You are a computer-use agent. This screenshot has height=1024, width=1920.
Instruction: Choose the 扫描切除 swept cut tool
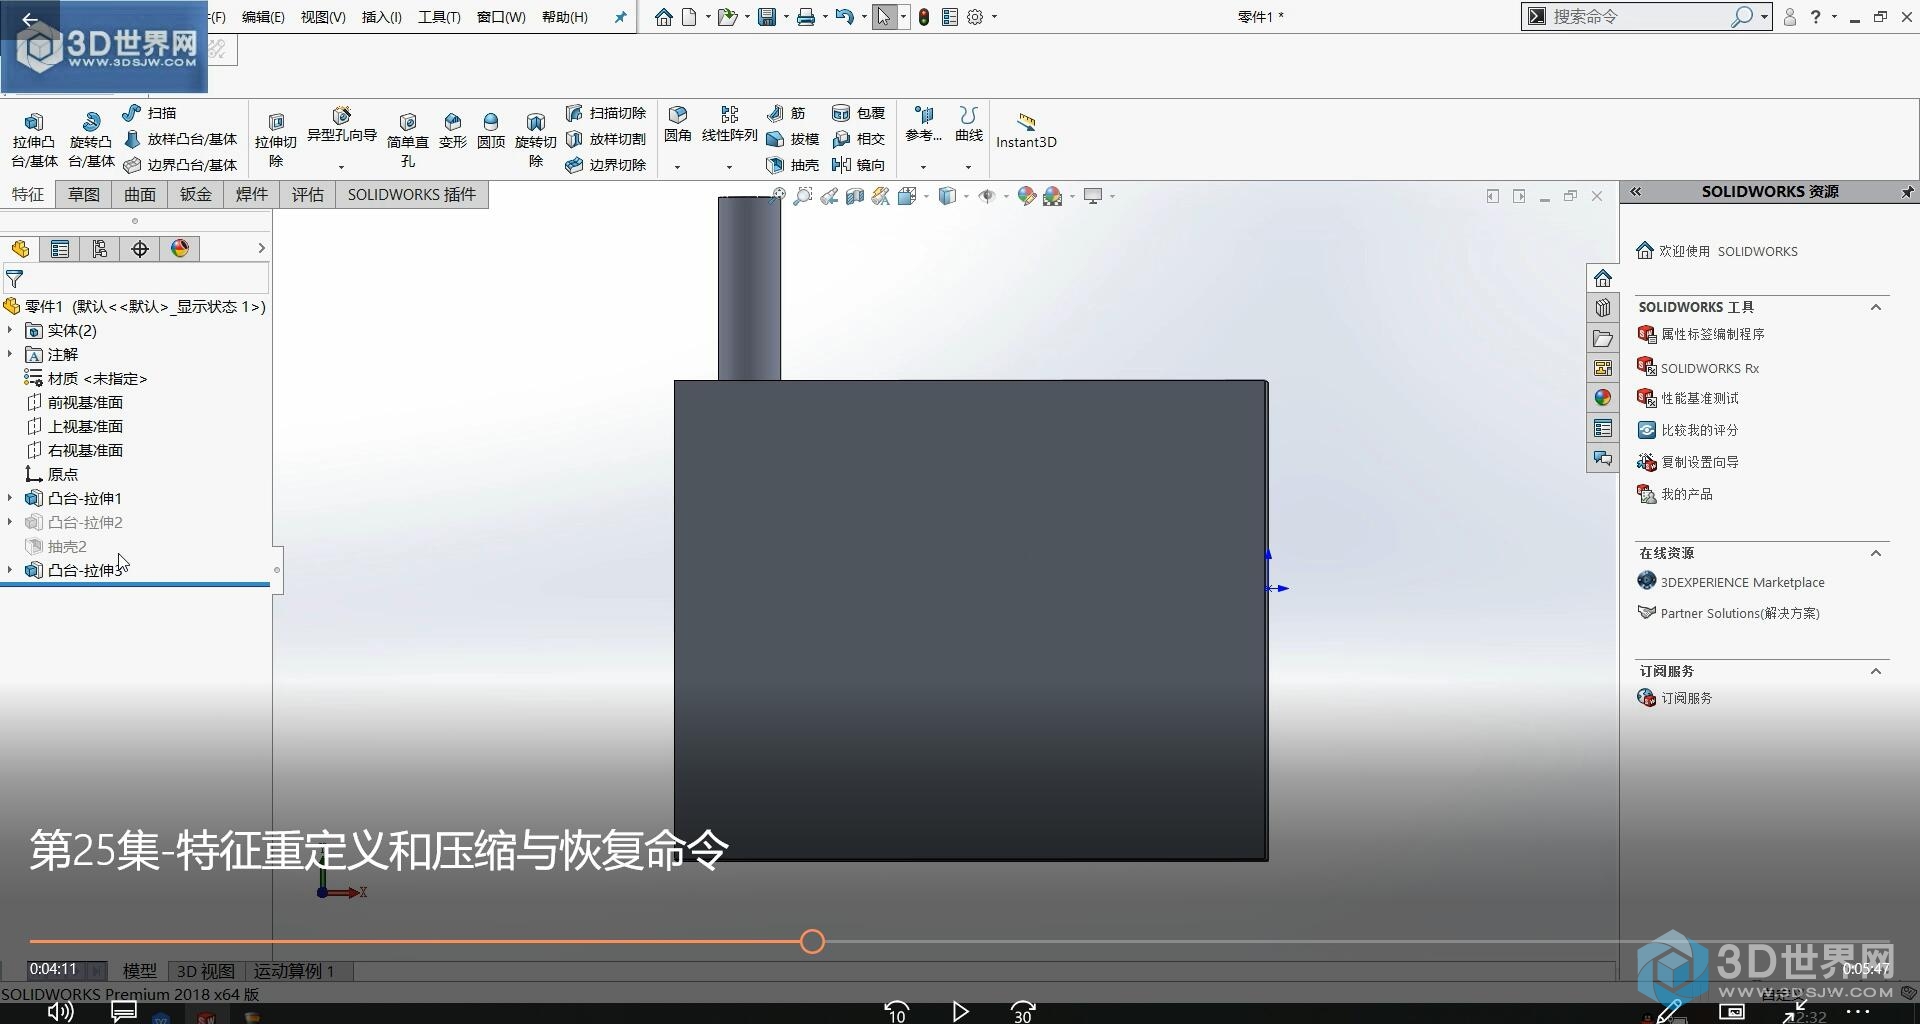606,113
